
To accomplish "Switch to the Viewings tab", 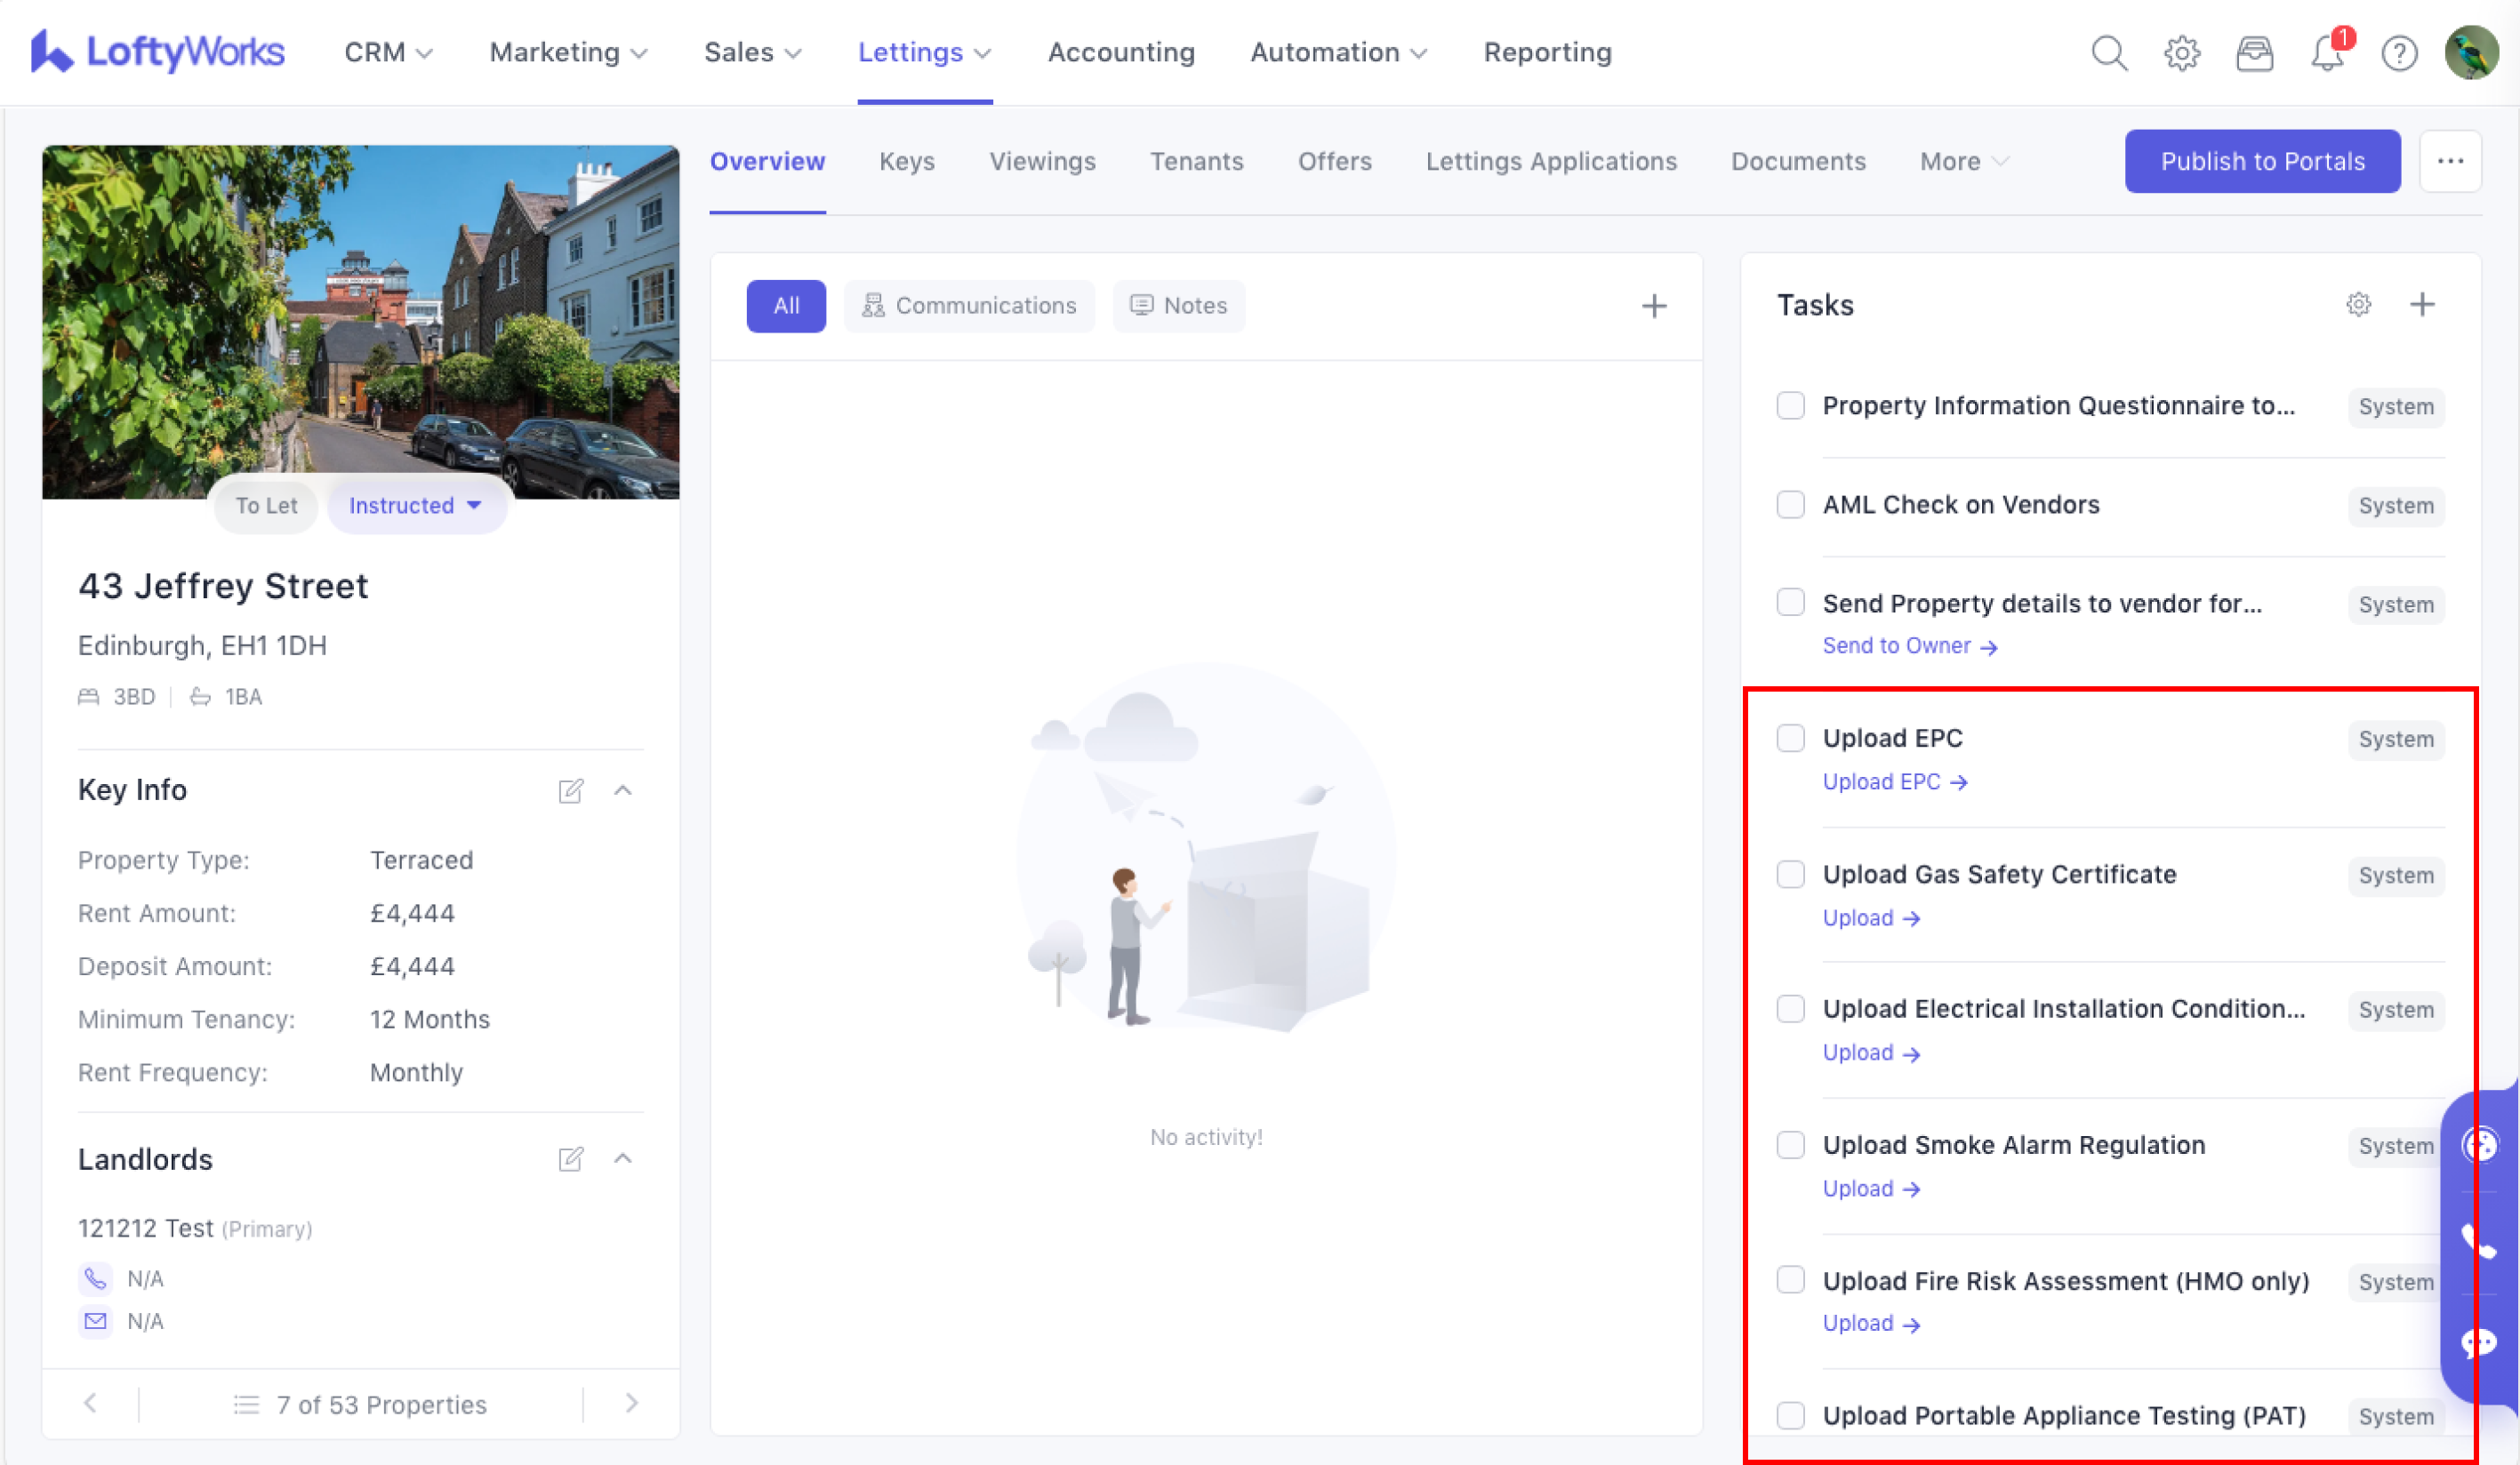I will coord(1042,162).
